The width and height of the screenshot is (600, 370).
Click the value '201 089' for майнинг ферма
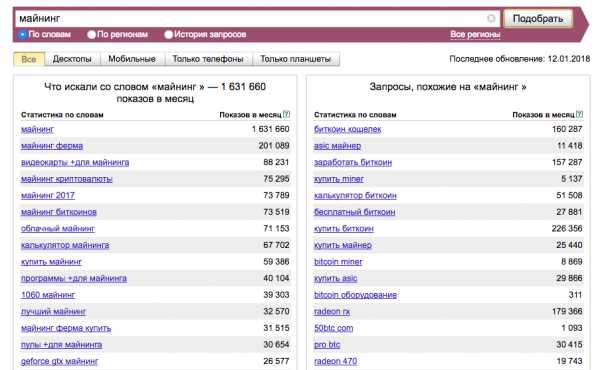tap(274, 146)
